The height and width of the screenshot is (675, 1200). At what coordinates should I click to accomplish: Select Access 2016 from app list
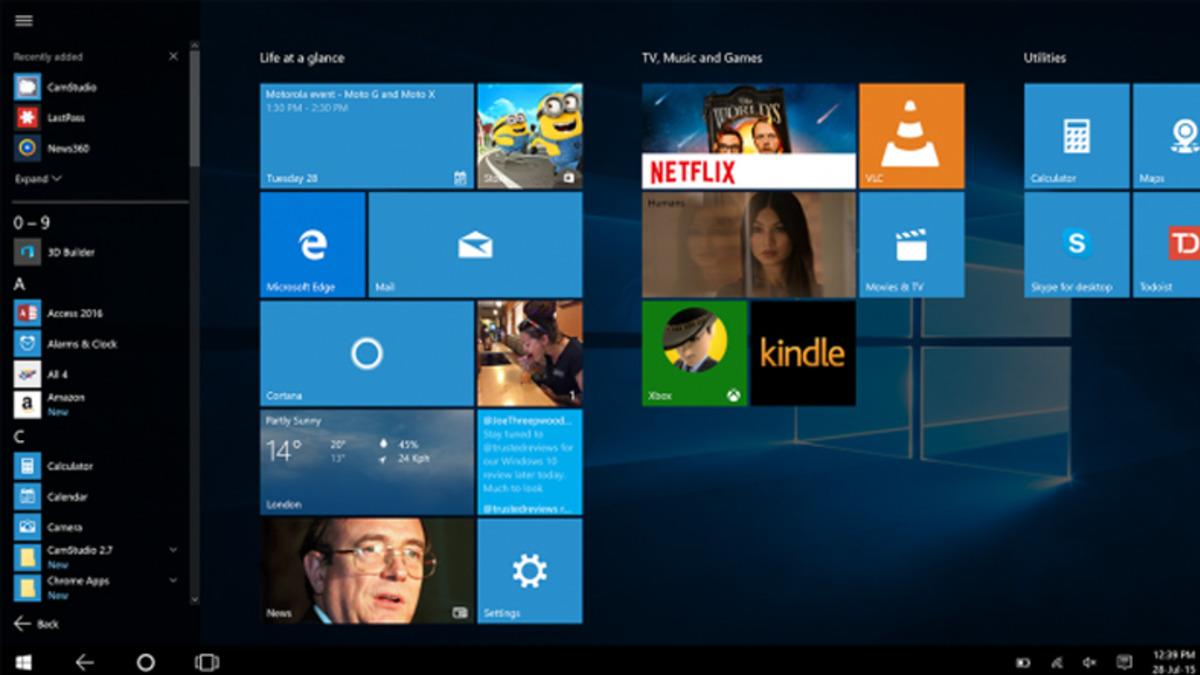(x=74, y=313)
